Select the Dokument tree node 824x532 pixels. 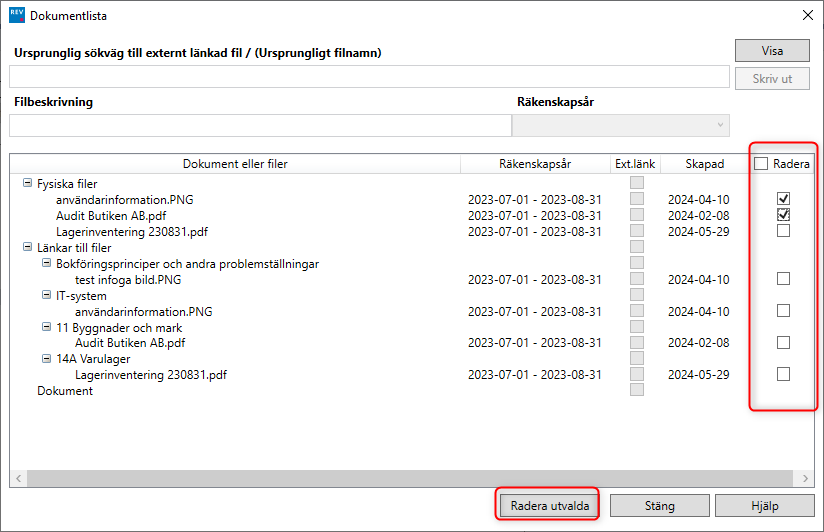pyautogui.click(x=65, y=391)
